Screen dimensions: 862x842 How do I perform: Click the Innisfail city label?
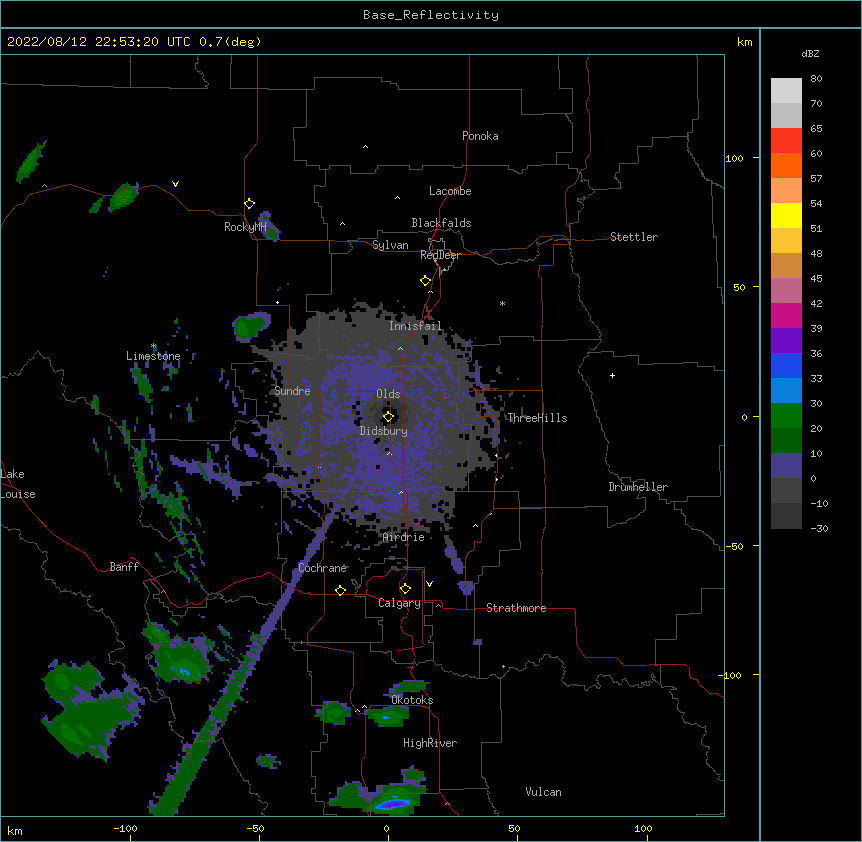pyautogui.click(x=415, y=326)
